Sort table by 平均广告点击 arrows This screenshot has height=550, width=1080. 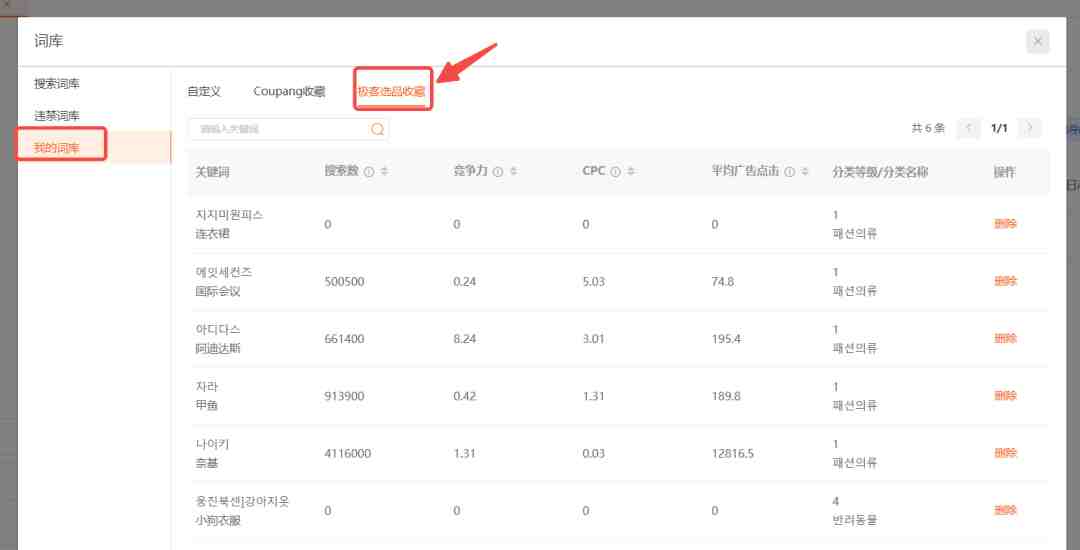805,171
